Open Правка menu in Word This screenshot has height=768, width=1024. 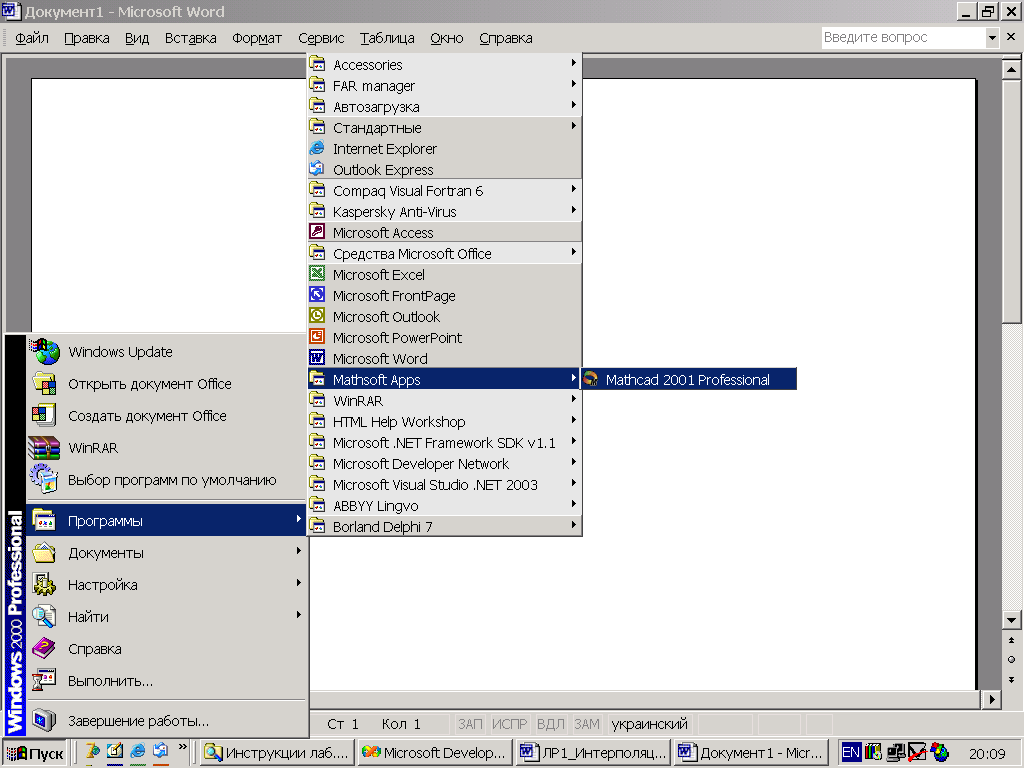pyautogui.click(x=87, y=38)
